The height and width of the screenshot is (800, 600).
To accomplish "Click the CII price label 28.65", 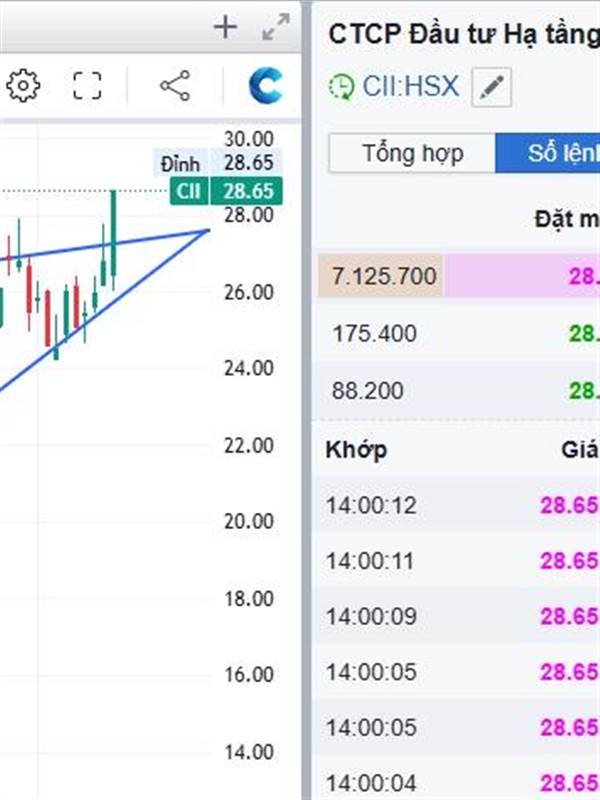I will (x=226, y=191).
